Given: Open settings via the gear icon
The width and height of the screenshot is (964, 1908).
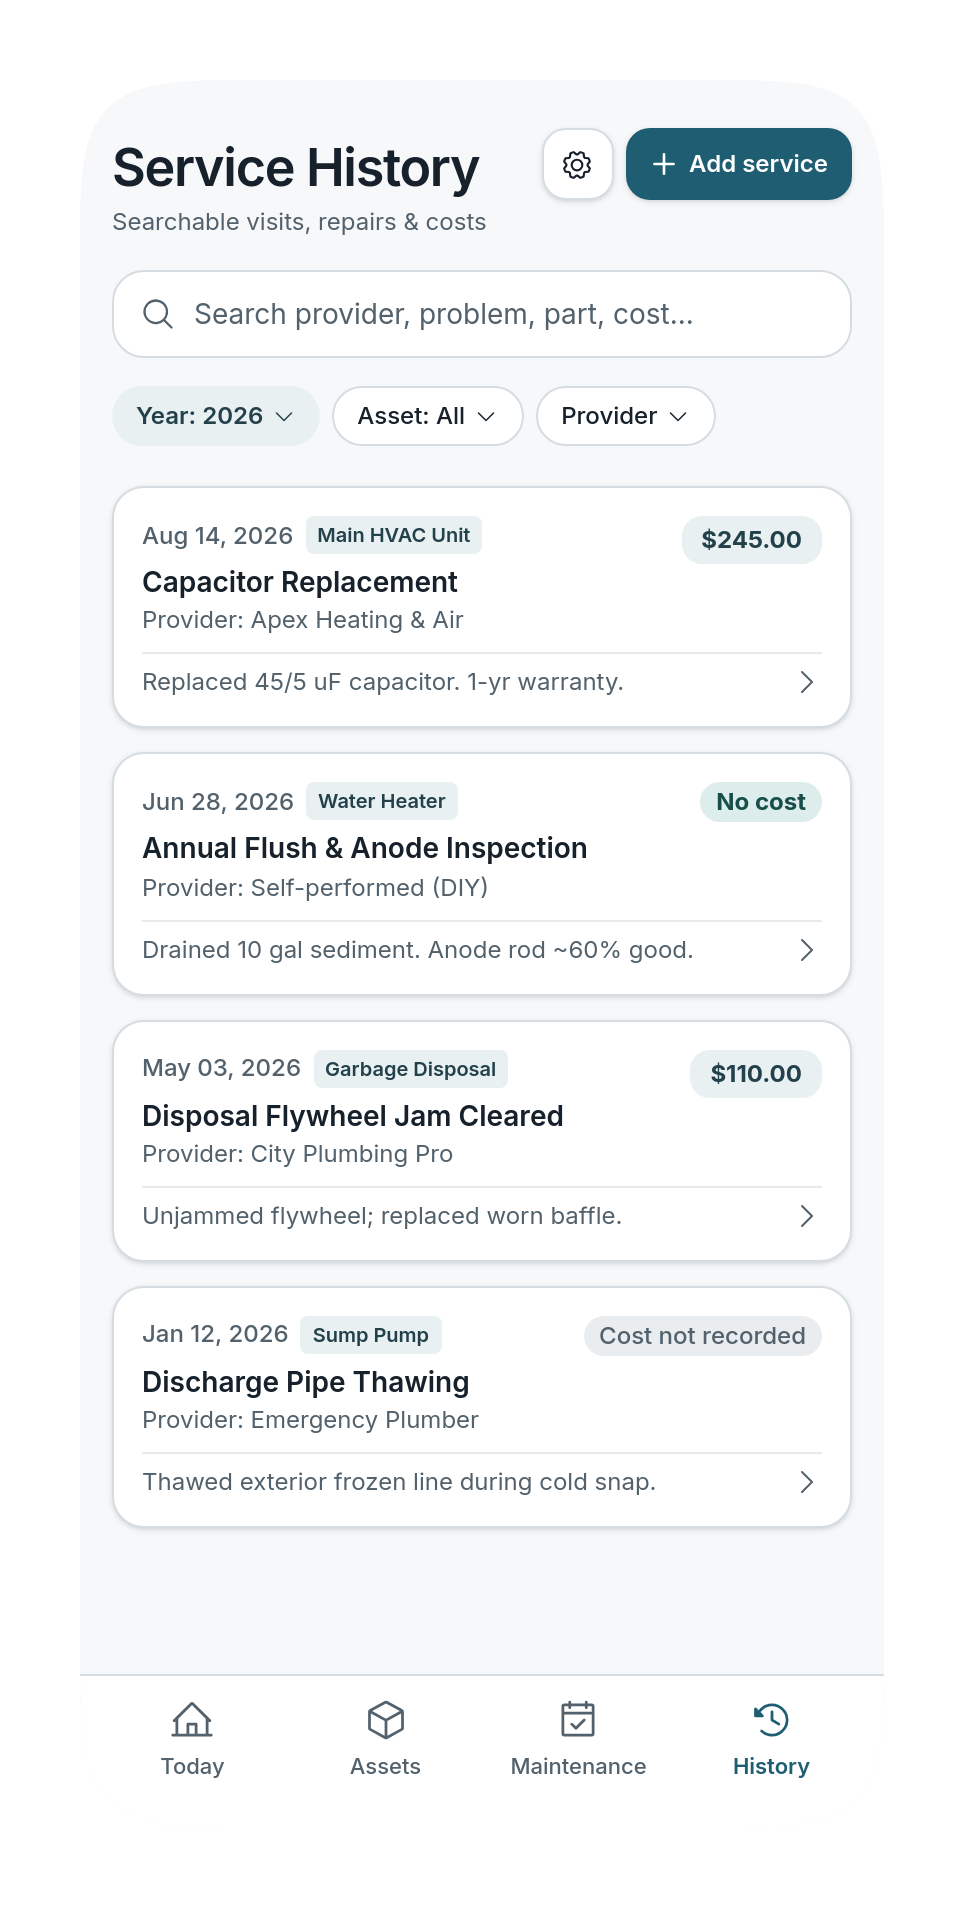Looking at the screenshot, I should 577,164.
